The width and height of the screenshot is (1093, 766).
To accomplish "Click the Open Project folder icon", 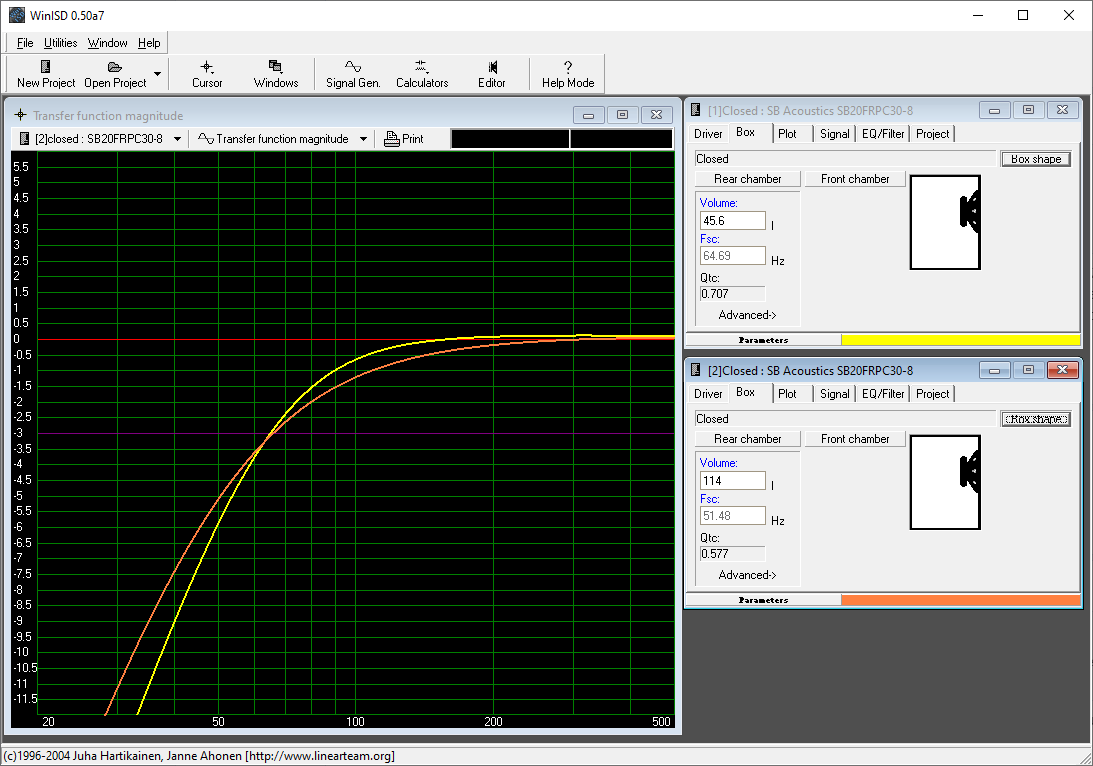I will (x=115, y=67).
